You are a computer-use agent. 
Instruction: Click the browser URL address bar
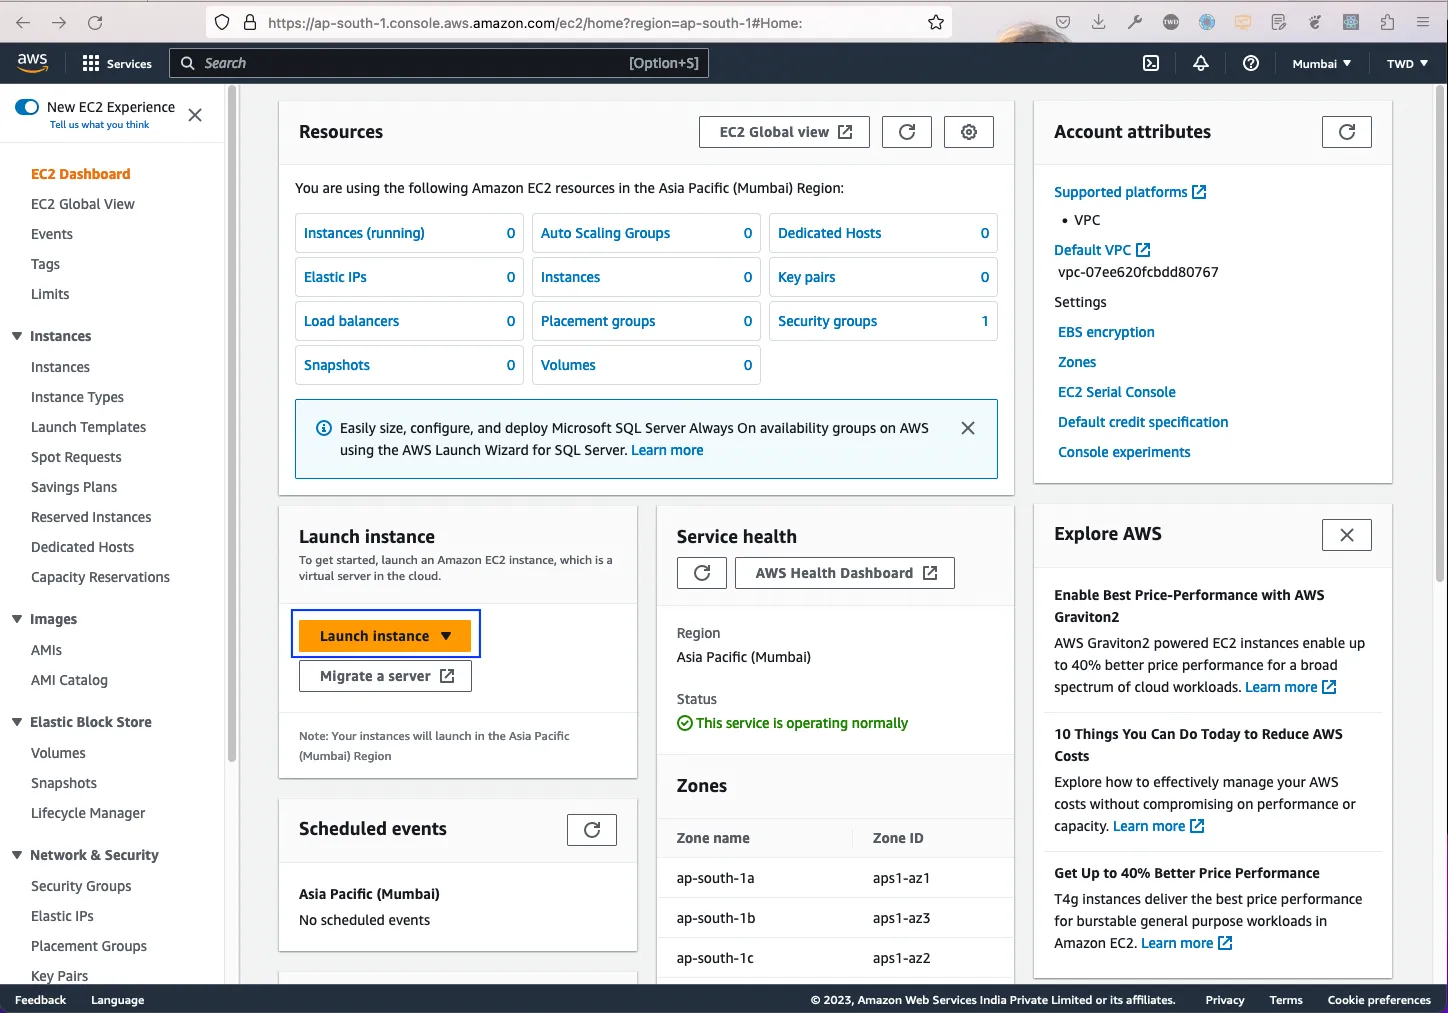578,22
